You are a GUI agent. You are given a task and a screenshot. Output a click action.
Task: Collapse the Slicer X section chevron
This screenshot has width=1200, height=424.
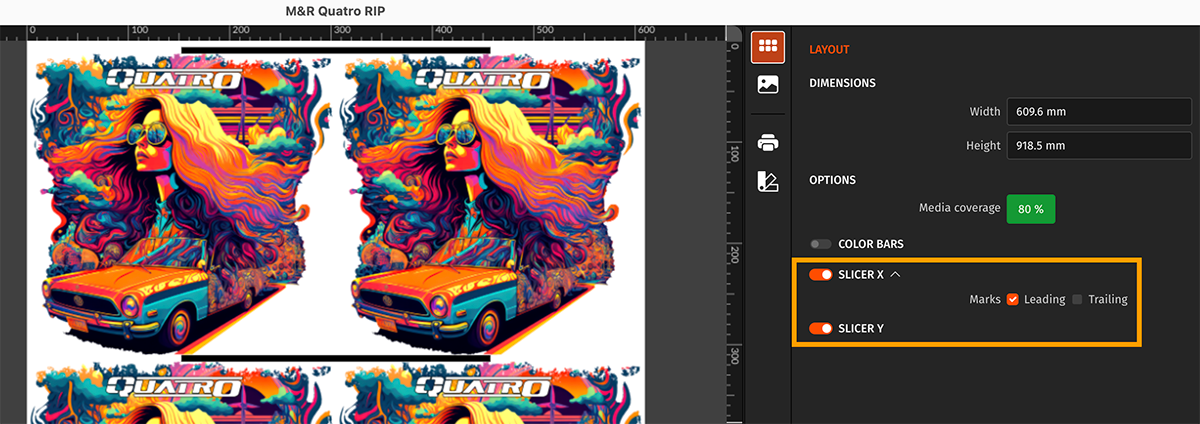point(895,275)
